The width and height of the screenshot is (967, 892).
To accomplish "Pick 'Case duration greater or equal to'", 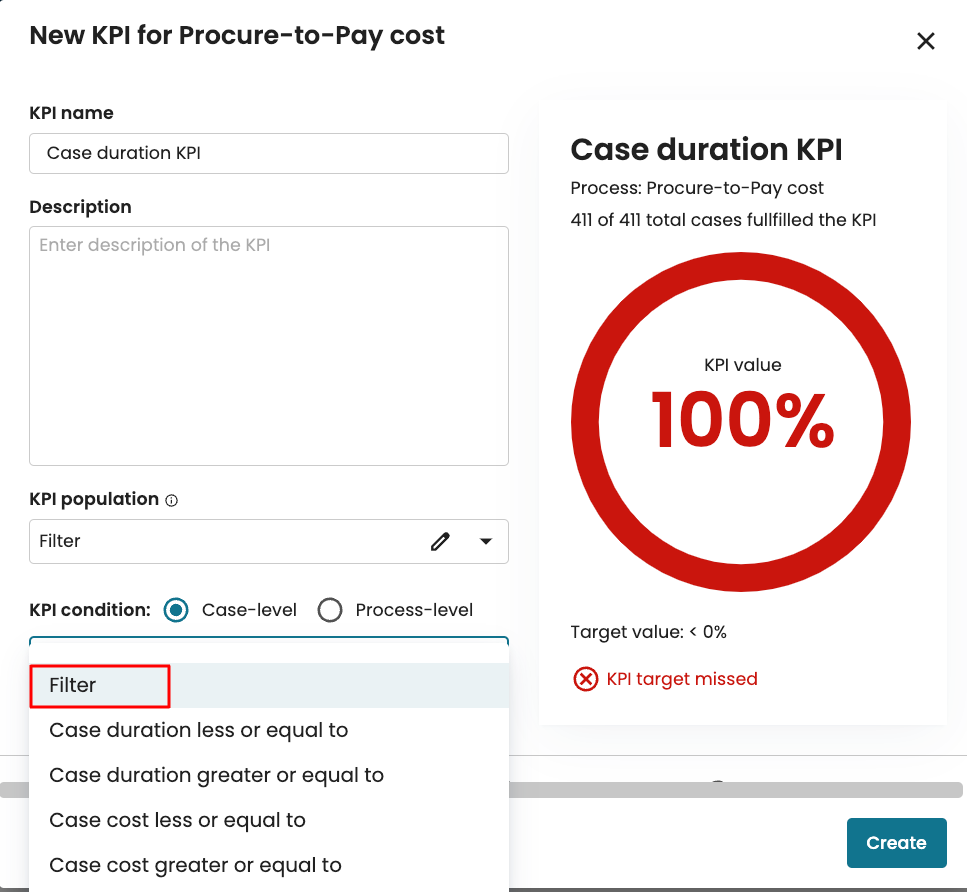I will click(216, 775).
